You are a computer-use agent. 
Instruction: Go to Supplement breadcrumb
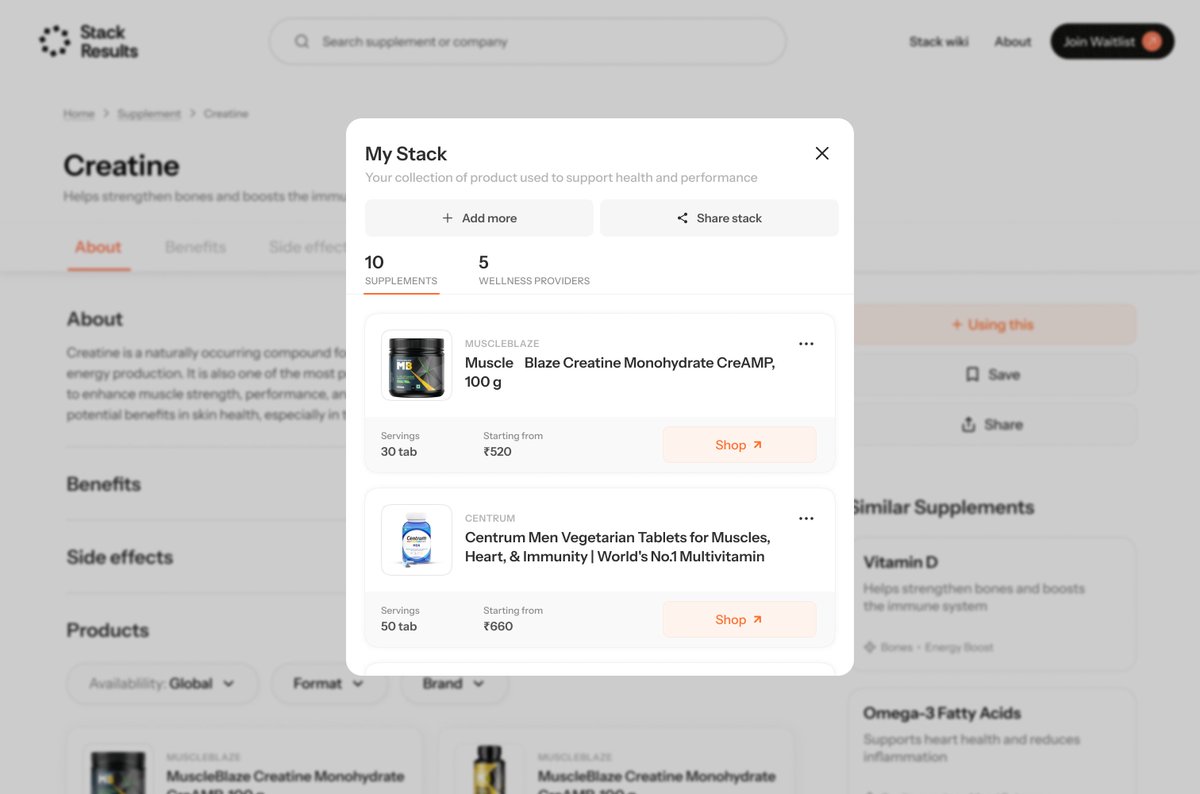click(x=149, y=114)
